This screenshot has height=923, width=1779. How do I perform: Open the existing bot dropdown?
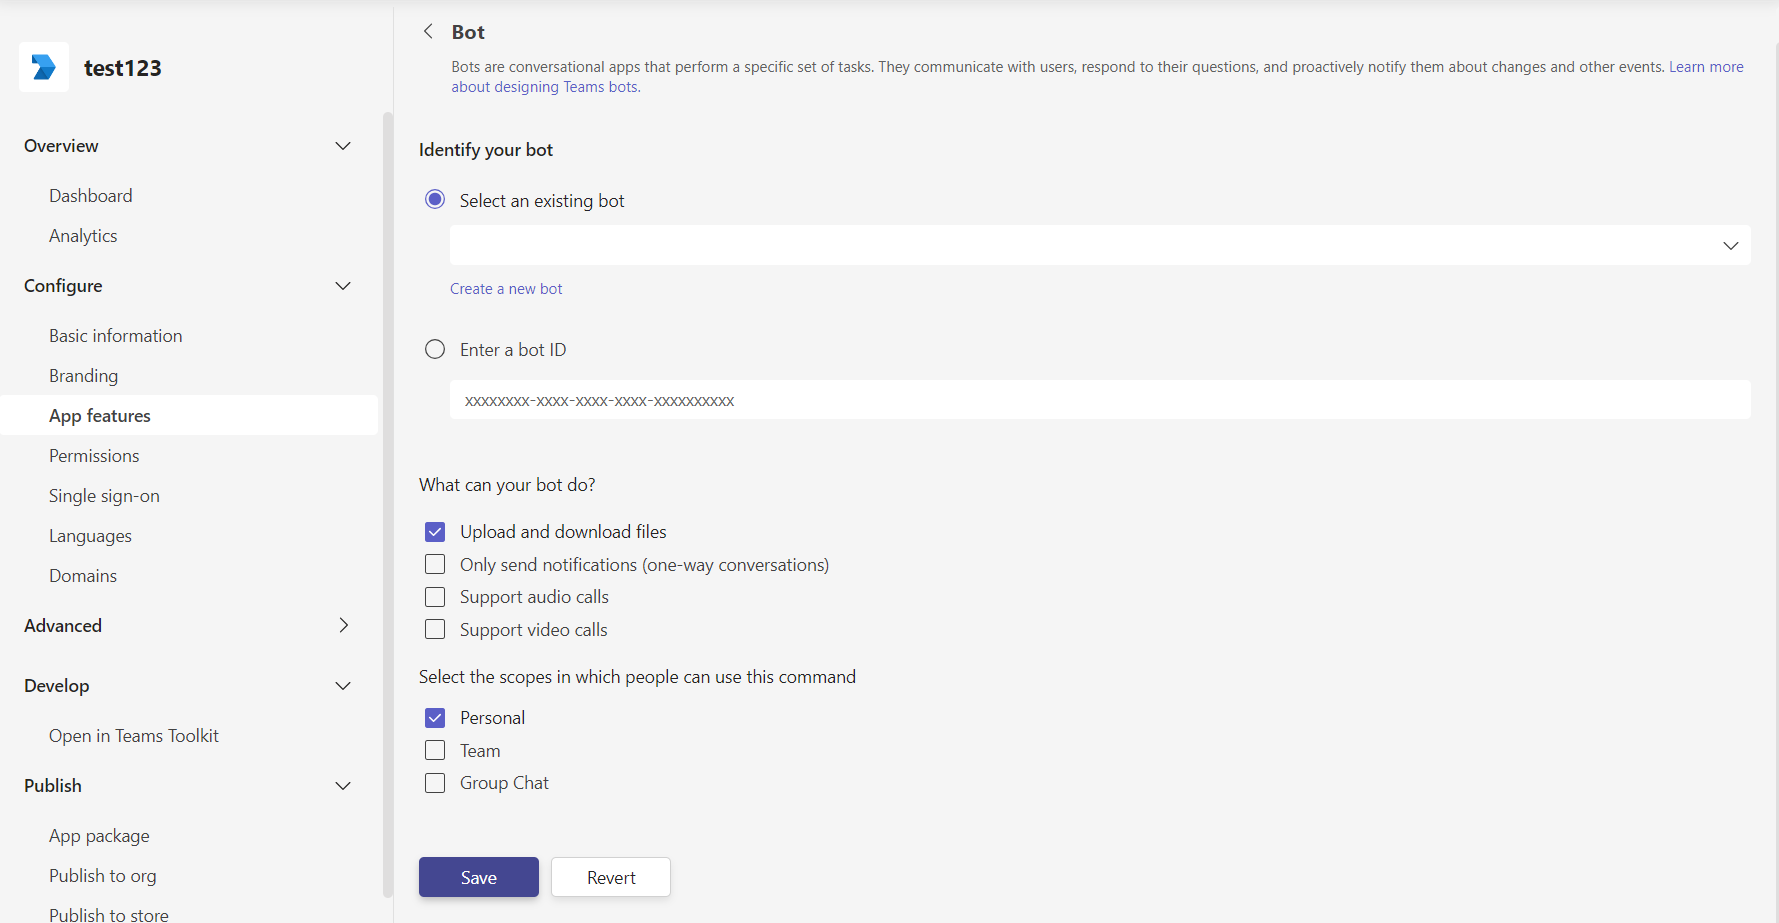click(x=1729, y=245)
